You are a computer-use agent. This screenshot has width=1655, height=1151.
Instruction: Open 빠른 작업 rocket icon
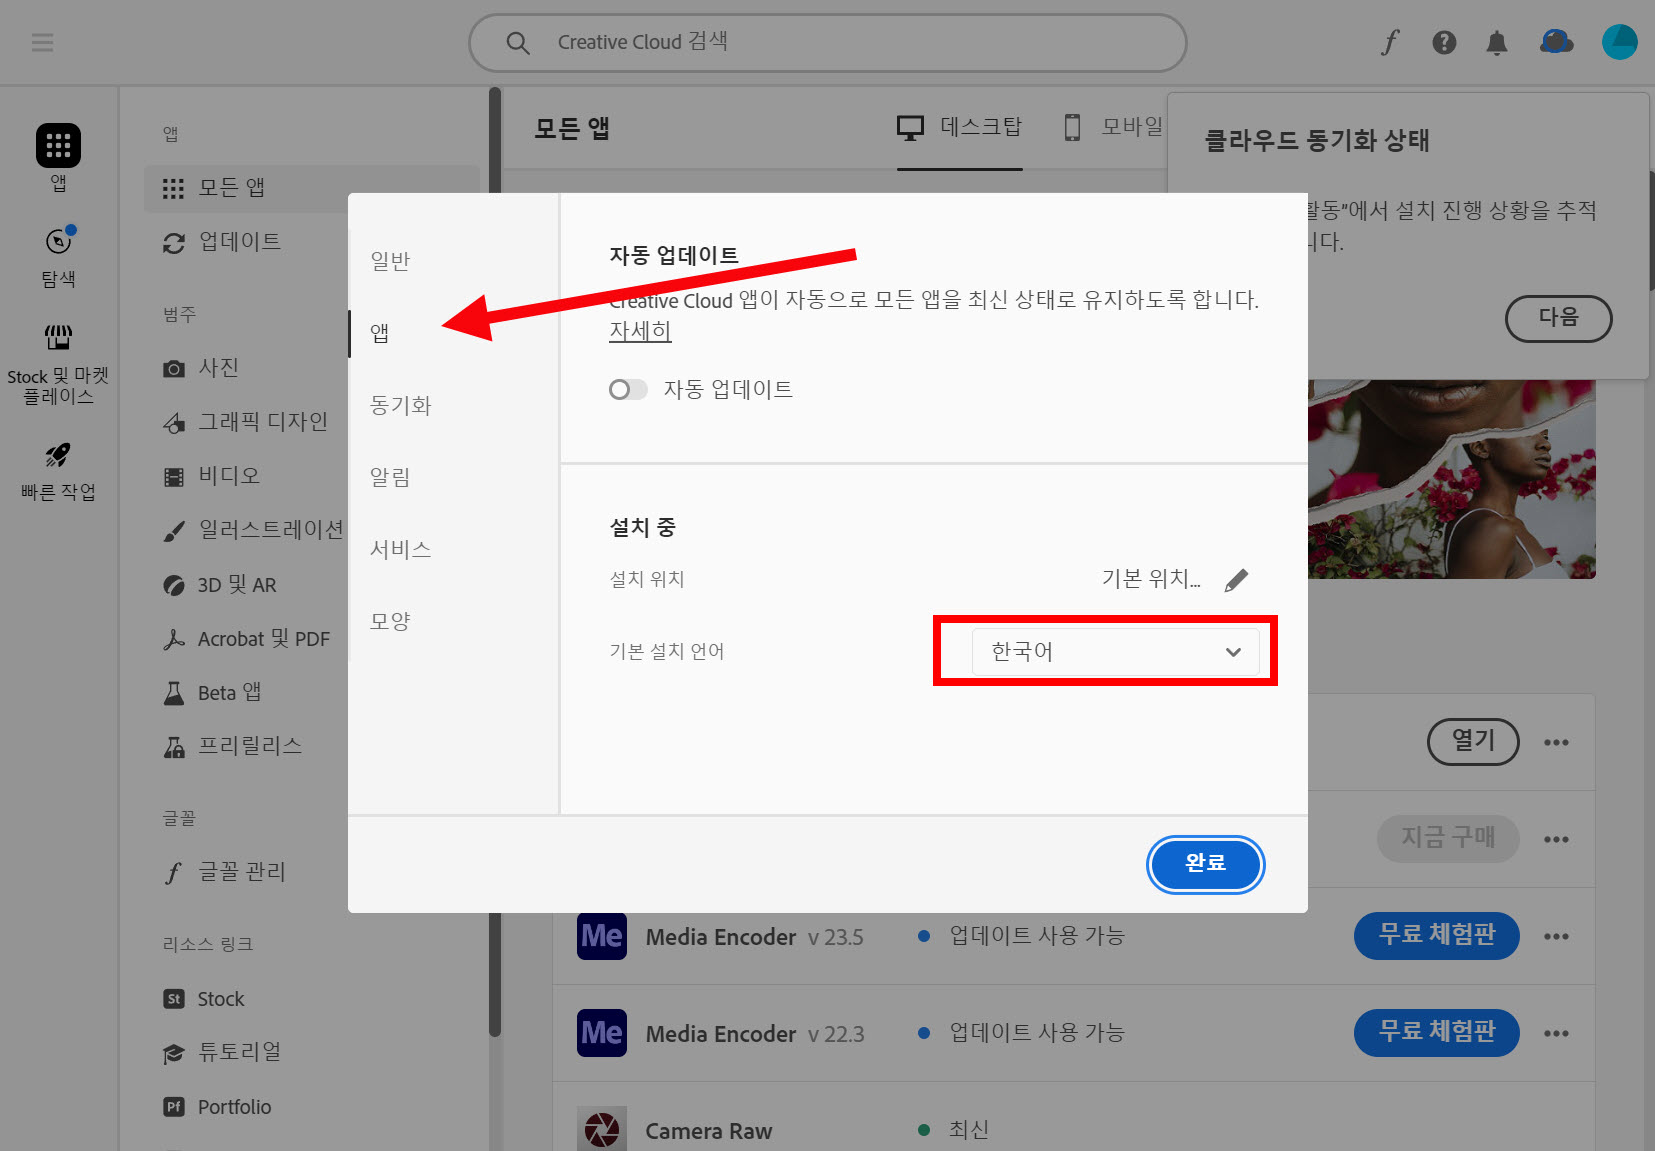point(58,455)
